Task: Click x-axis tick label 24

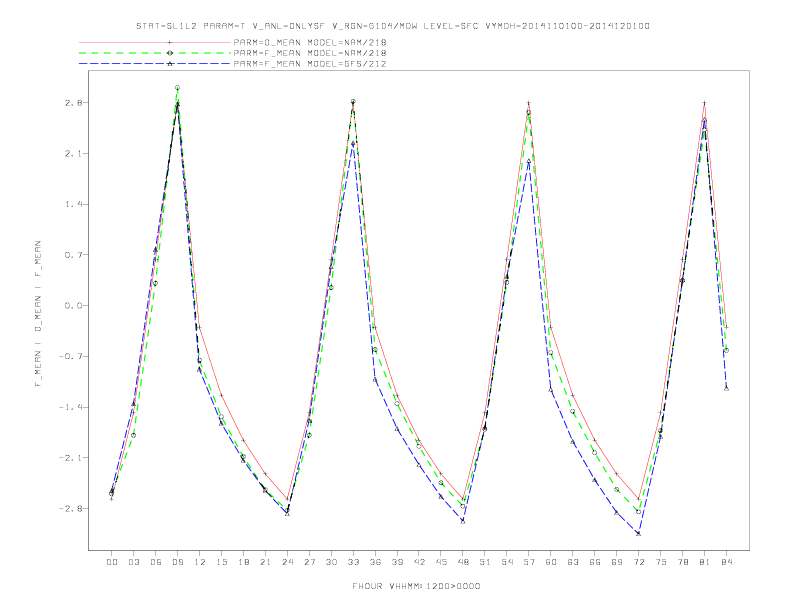Action: coord(287,562)
